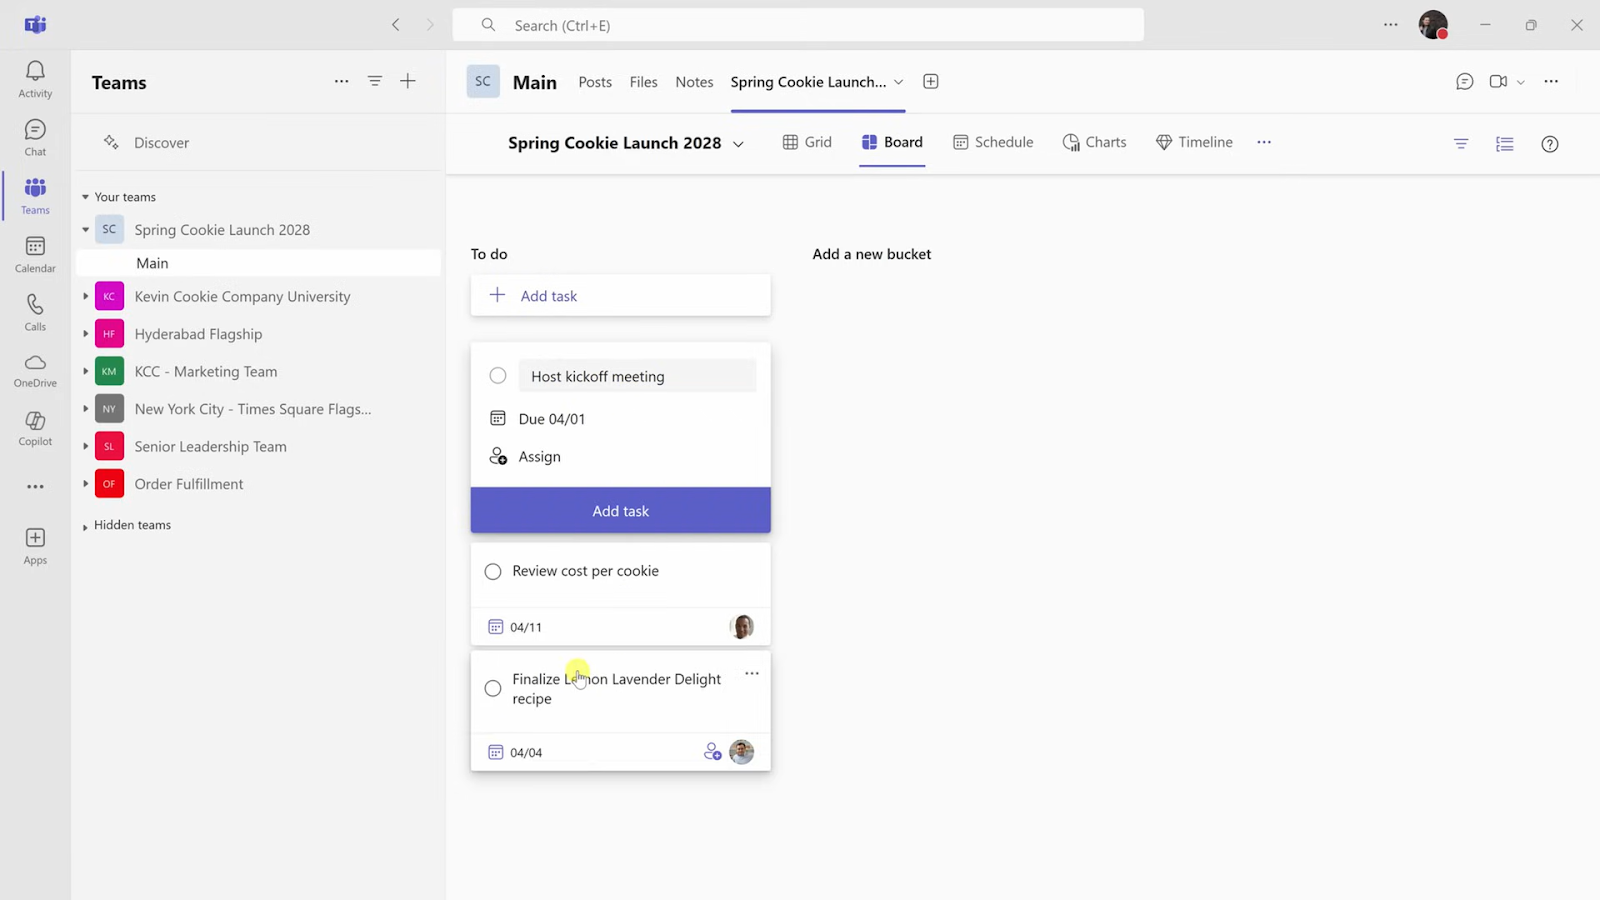Viewport: 1600px width, 900px height.
Task: Expand Senior Leadership Team
Action: [x=85, y=447]
